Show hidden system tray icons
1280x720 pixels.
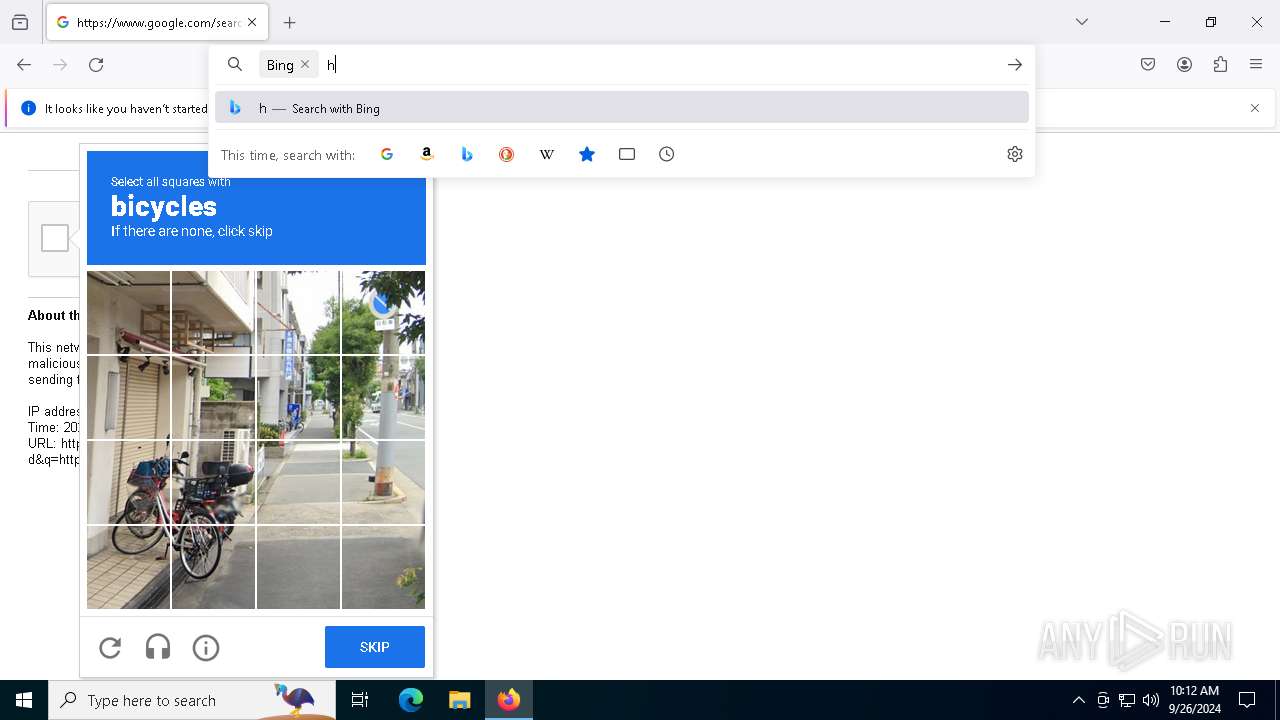[x=1079, y=700]
